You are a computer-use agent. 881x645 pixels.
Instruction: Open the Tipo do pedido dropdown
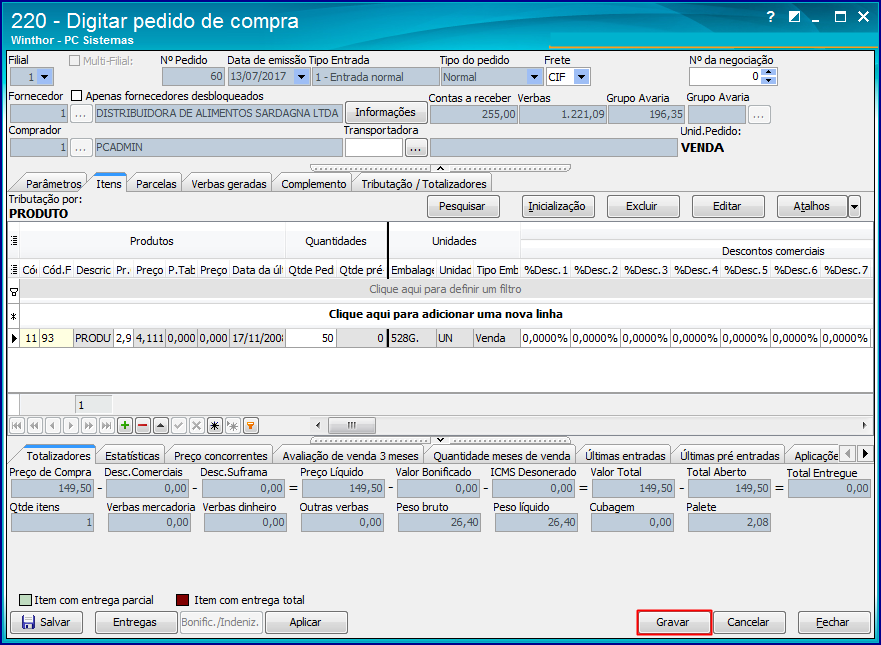pyautogui.click(x=534, y=77)
